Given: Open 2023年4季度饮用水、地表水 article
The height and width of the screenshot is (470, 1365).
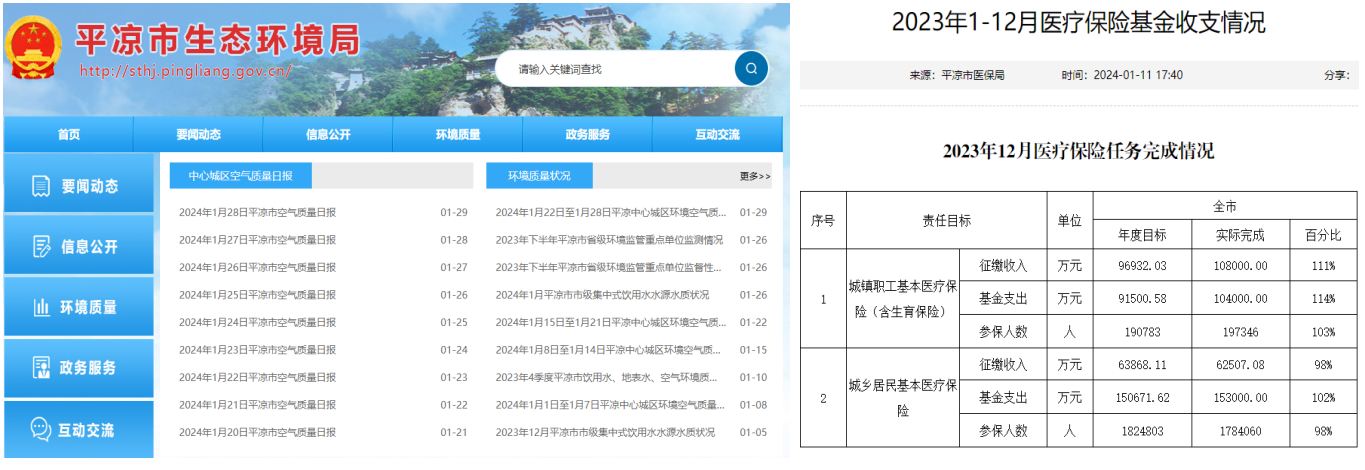Looking at the screenshot, I should (x=607, y=377).
